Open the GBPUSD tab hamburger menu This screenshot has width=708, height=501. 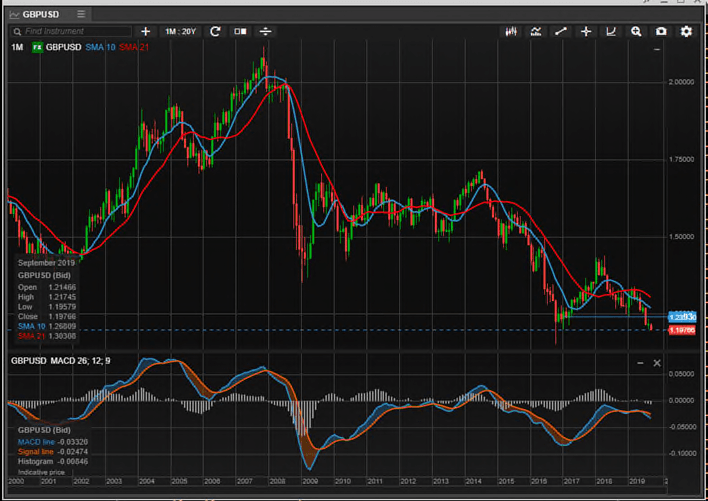click(x=81, y=14)
